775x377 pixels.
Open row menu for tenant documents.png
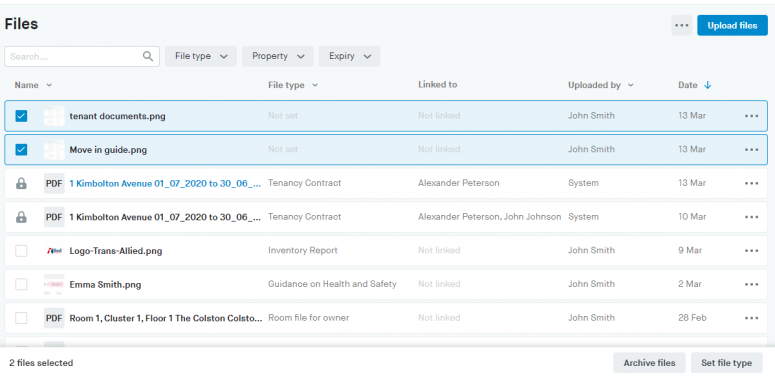[751, 116]
